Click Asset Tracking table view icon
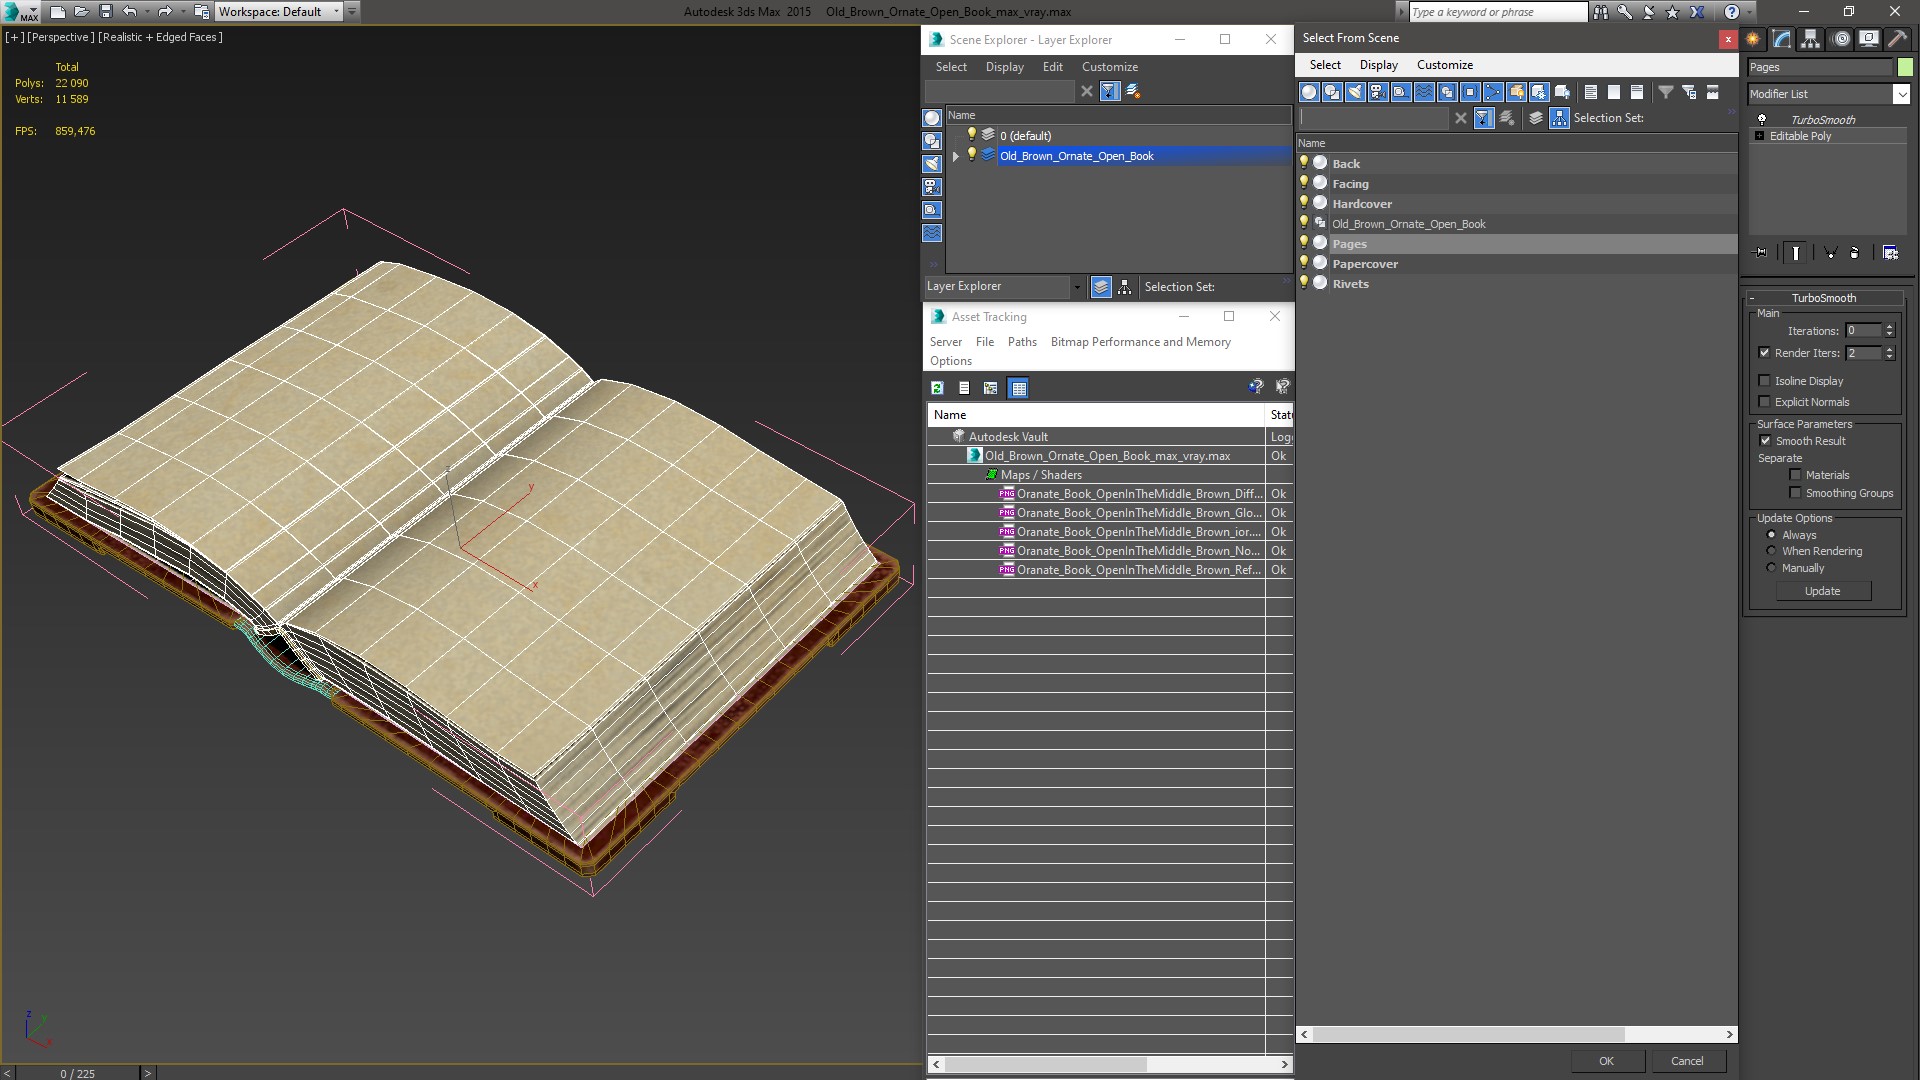Screen dimensions: 1920x1080 1018,388
